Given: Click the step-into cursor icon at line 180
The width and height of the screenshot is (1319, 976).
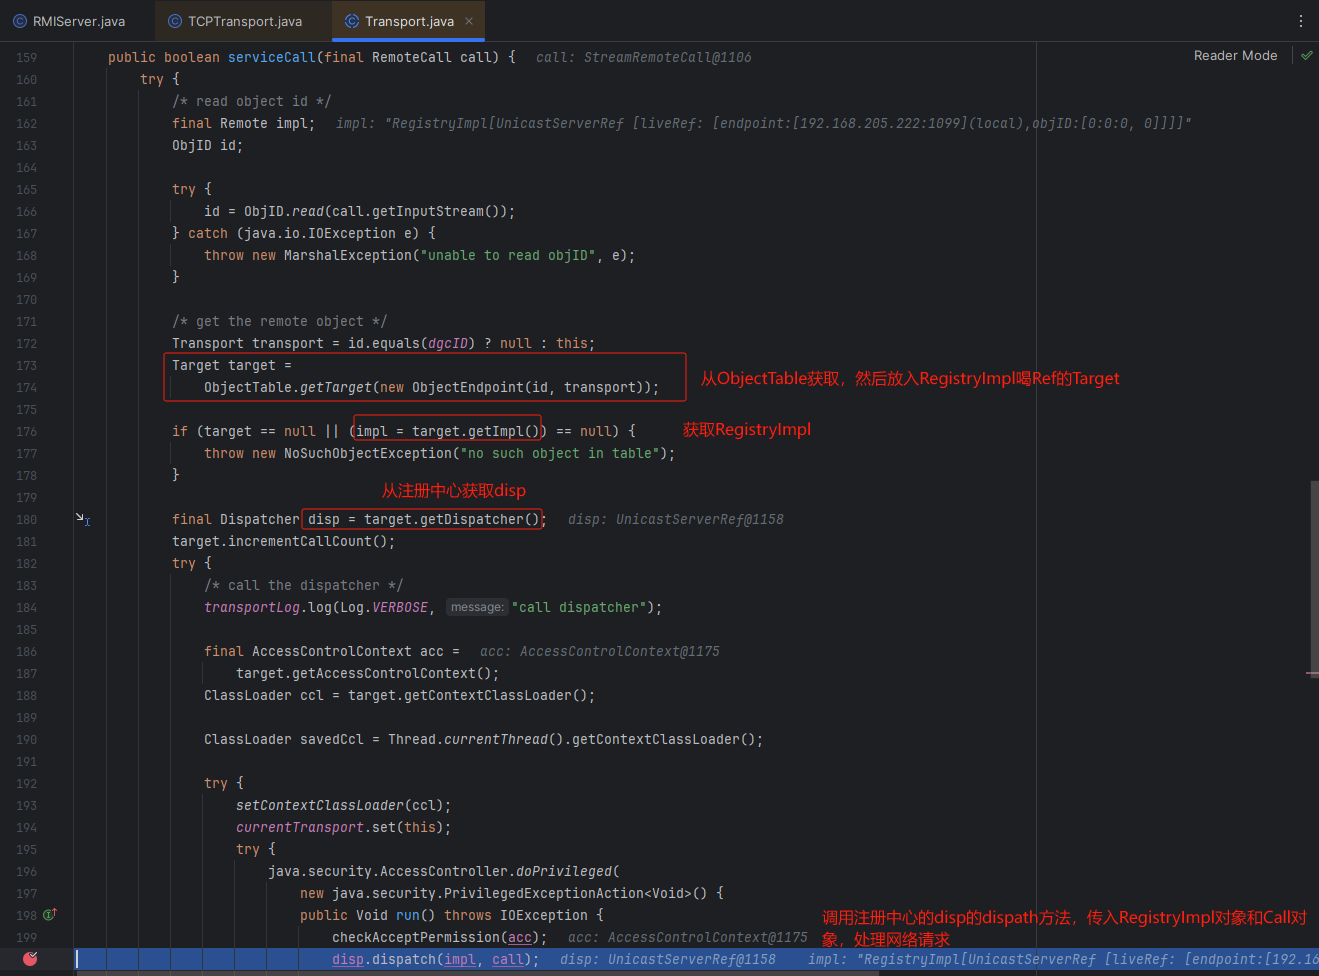Looking at the screenshot, I should click(x=83, y=519).
